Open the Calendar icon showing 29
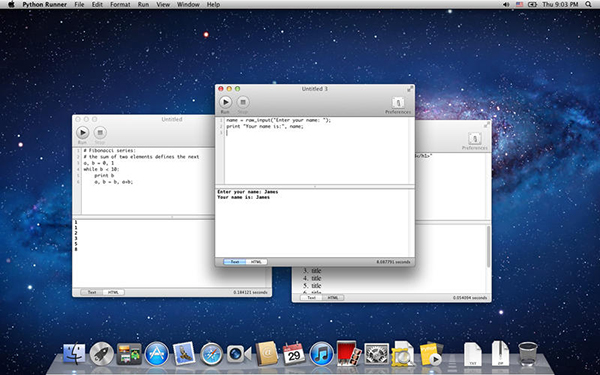 tap(293, 353)
